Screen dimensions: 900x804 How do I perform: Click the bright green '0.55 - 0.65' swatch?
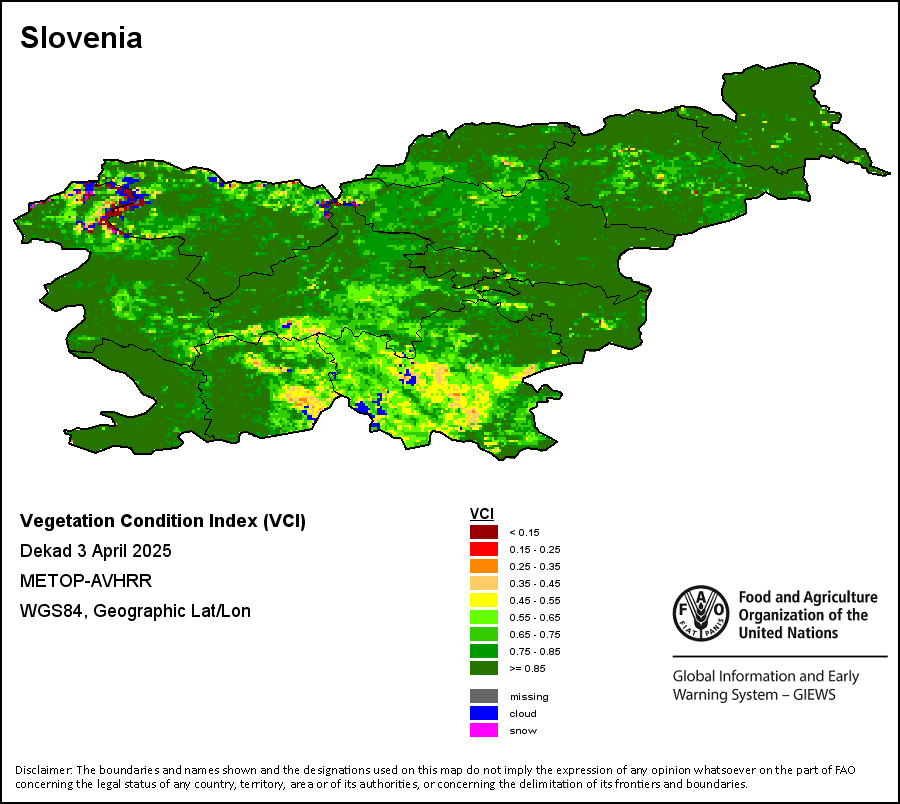[484, 617]
